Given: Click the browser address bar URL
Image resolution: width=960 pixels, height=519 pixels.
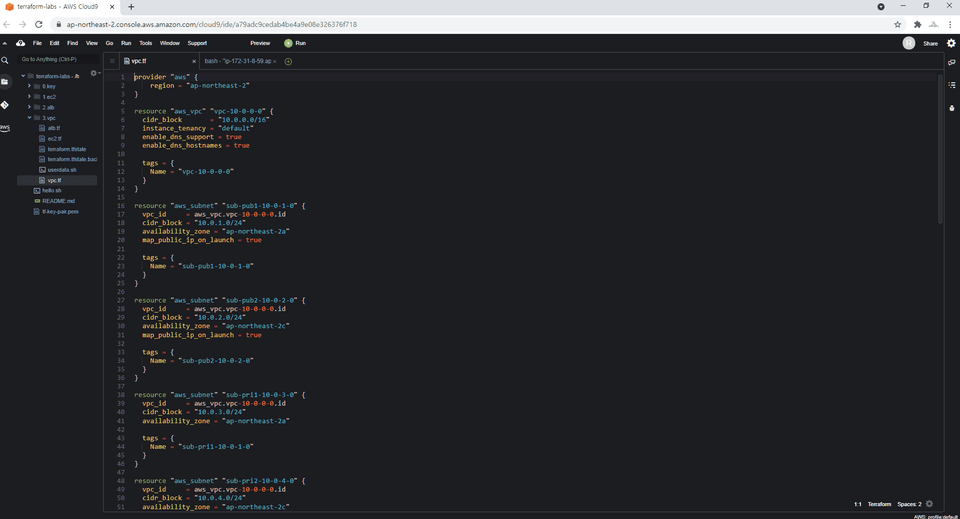Looking at the screenshot, I should coord(212,24).
